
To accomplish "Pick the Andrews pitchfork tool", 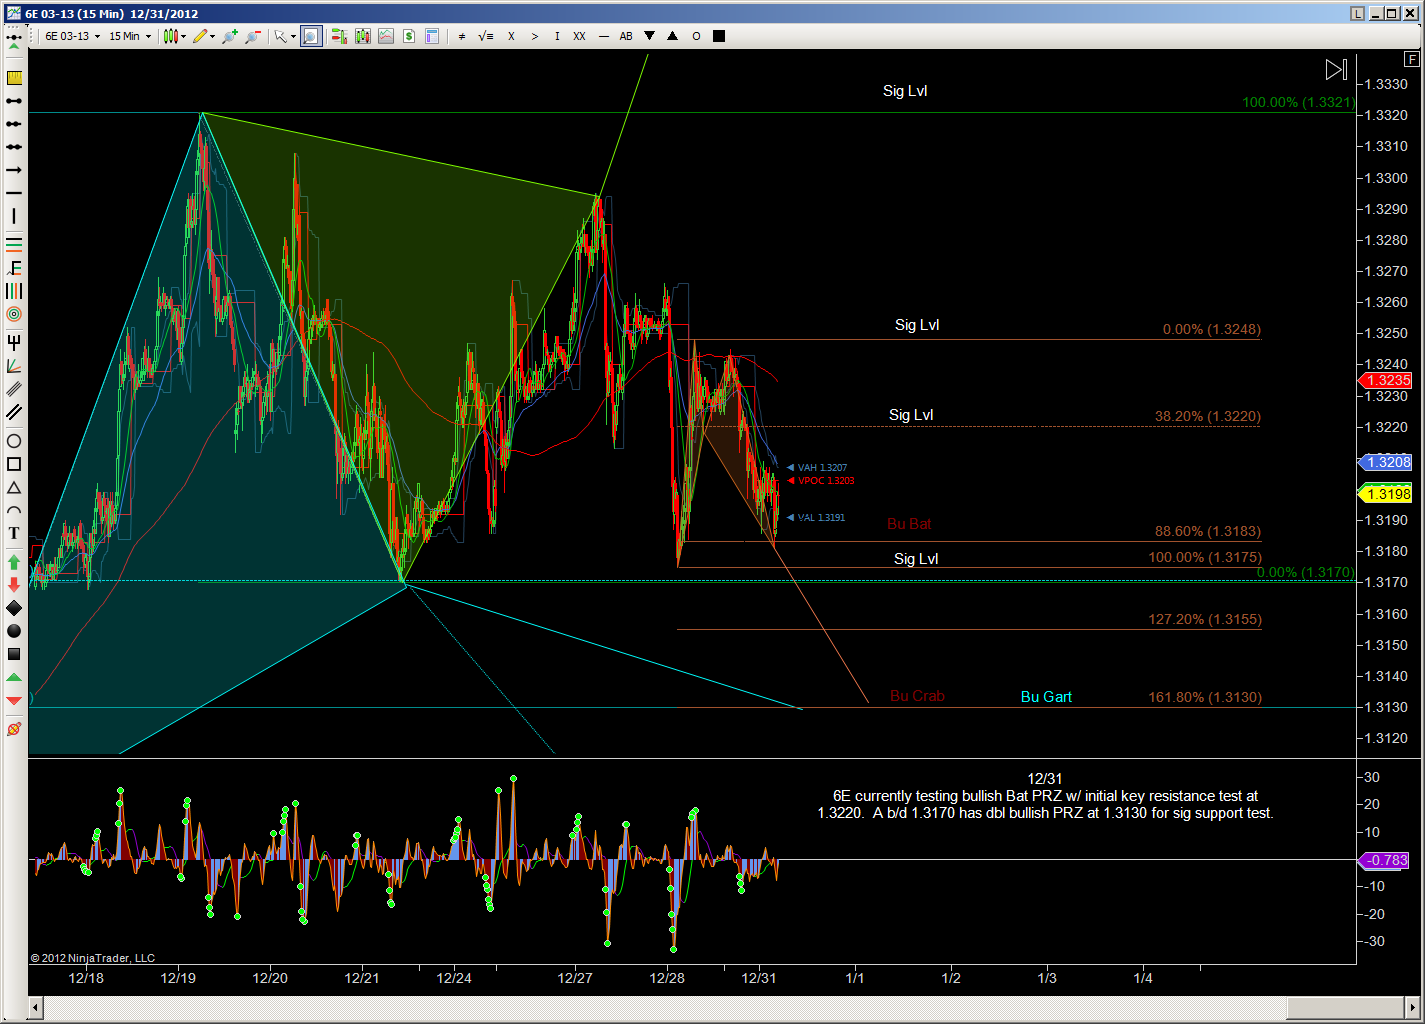I will tap(14, 341).
